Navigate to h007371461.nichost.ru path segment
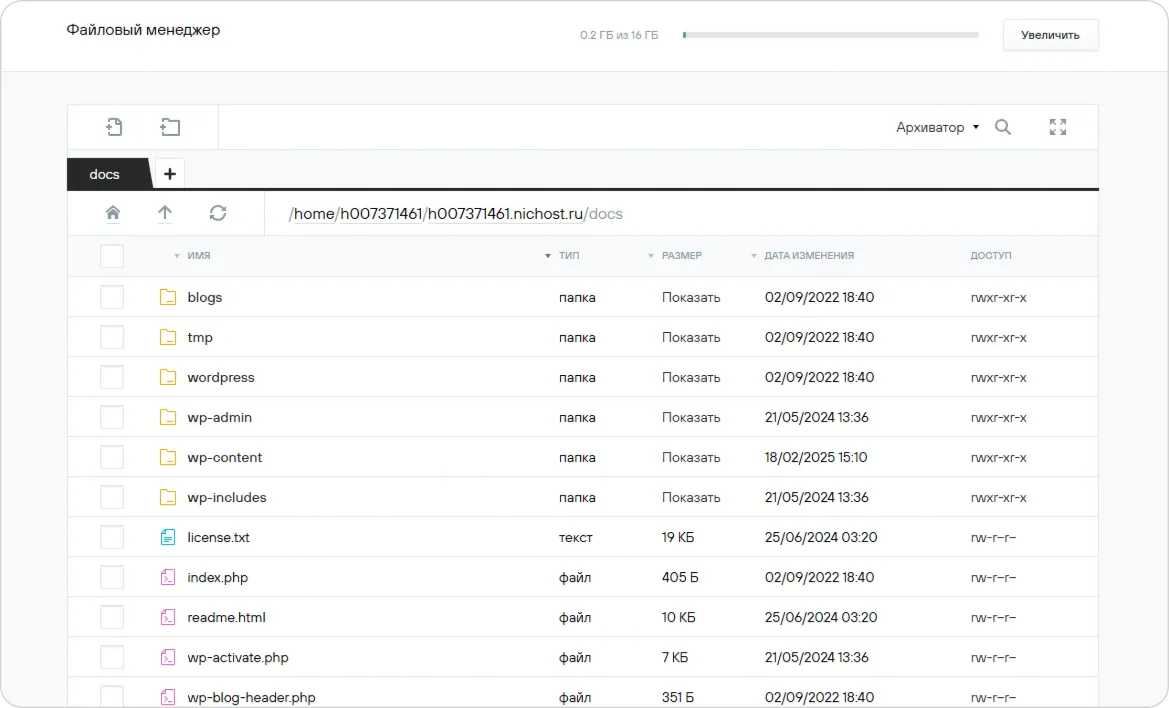Screen dimensions: 1169x708 coord(505,214)
